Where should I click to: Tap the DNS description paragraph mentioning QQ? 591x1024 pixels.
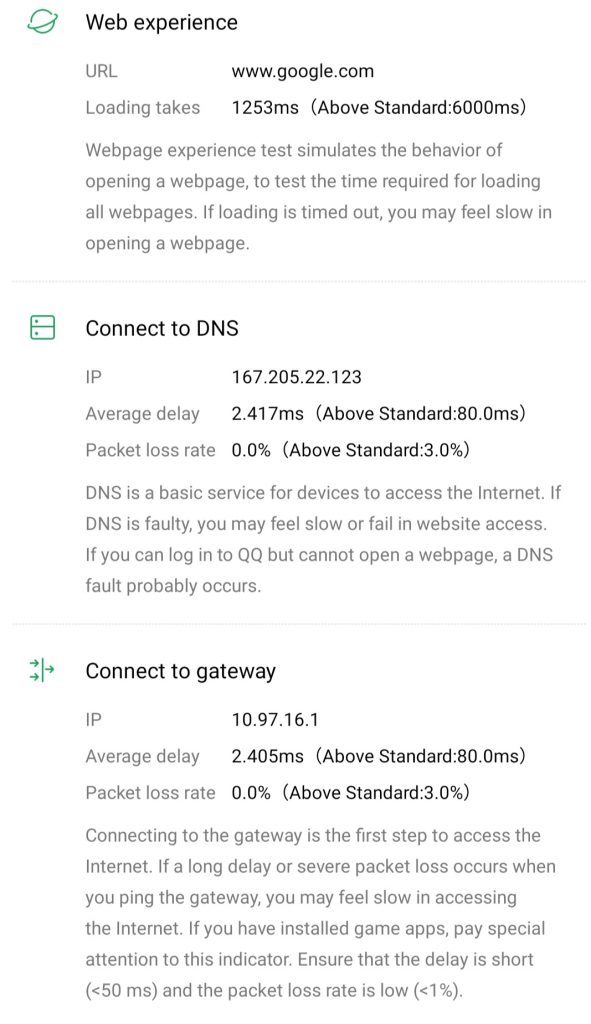(x=323, y=539)
